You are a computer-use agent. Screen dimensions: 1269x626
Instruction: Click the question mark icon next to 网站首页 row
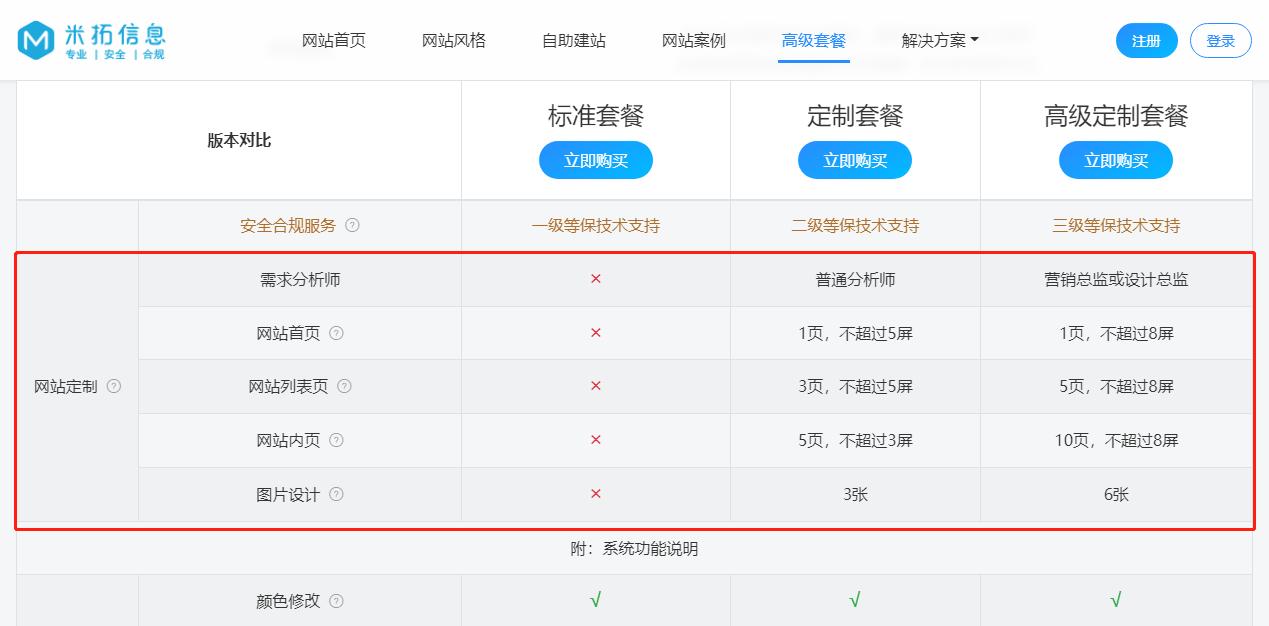click(337, 332)
